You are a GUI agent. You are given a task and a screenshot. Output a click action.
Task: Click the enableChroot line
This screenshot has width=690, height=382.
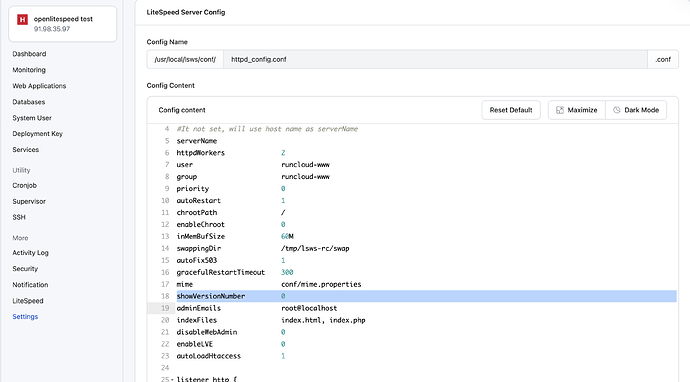point(426,224)
